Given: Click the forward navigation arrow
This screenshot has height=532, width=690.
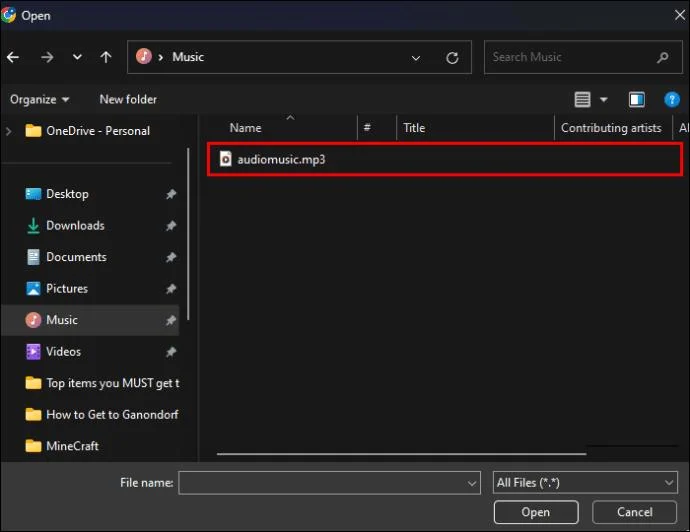Looking at the screenshot, I should 47,57.
